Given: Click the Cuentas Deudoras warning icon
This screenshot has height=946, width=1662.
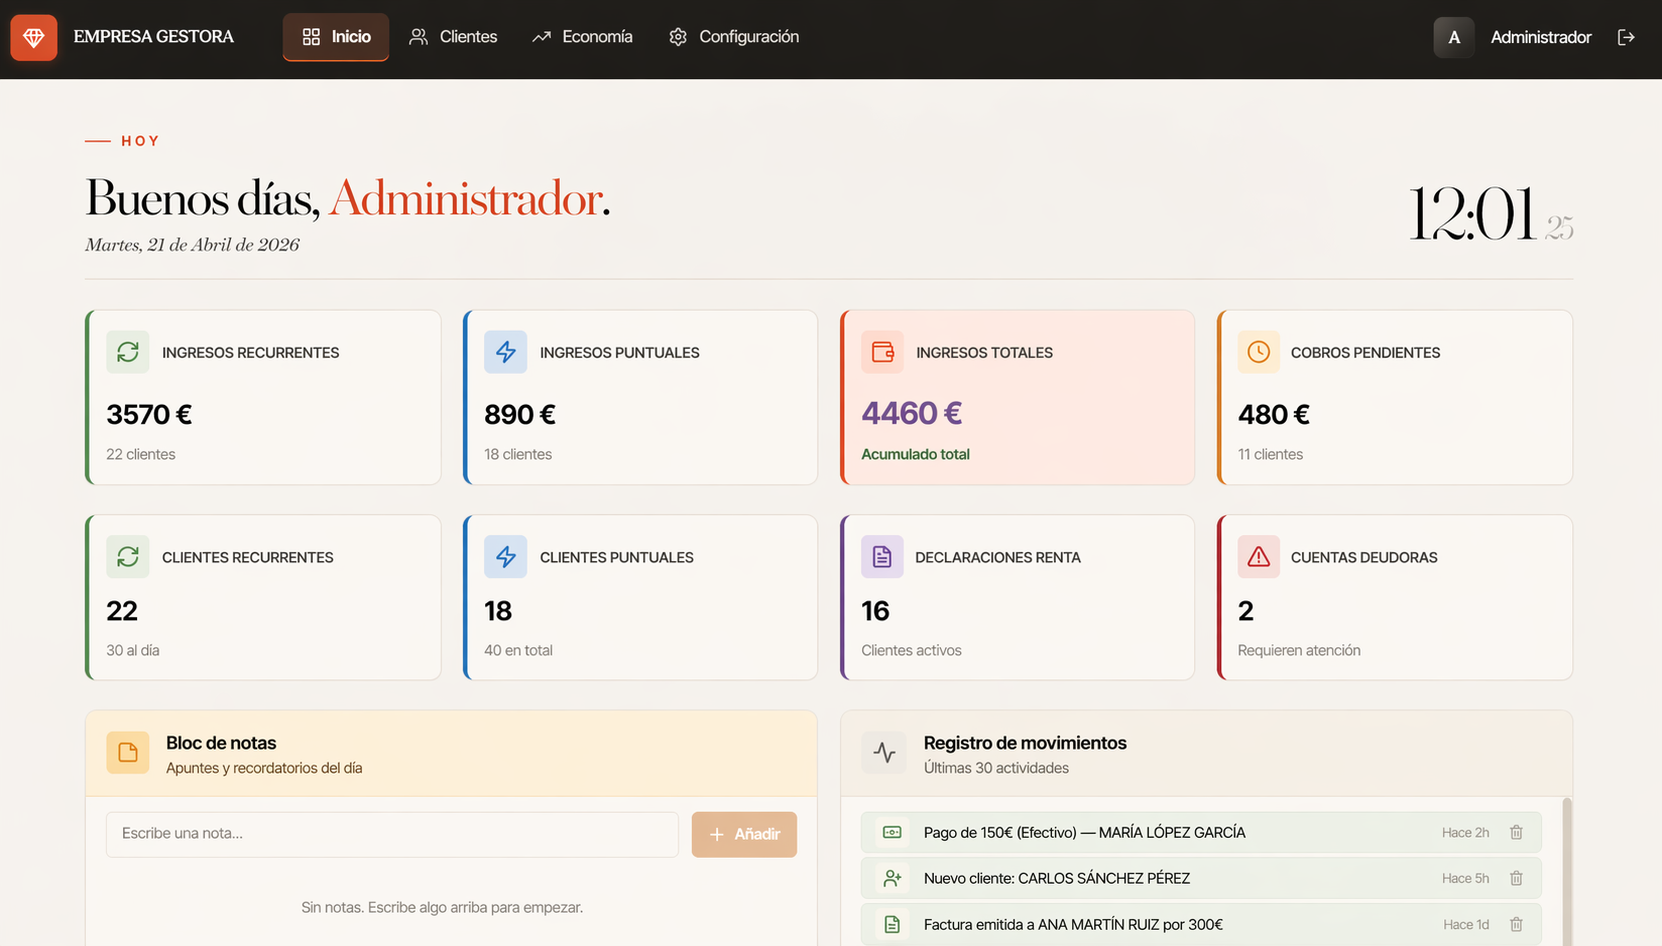Looking at the screenshot, I should click(x=1259, y=557).
